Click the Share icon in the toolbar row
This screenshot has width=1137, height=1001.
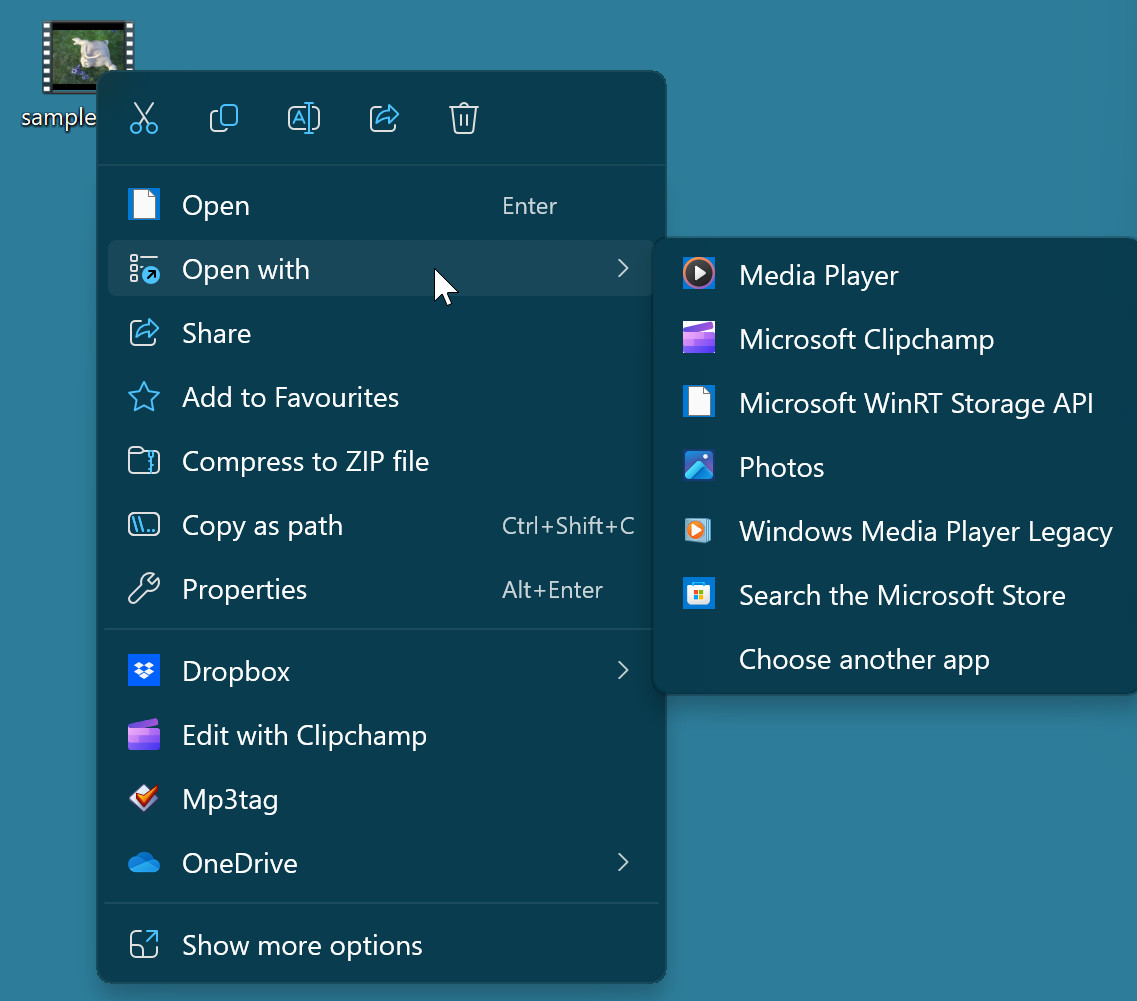pos(383,118)
